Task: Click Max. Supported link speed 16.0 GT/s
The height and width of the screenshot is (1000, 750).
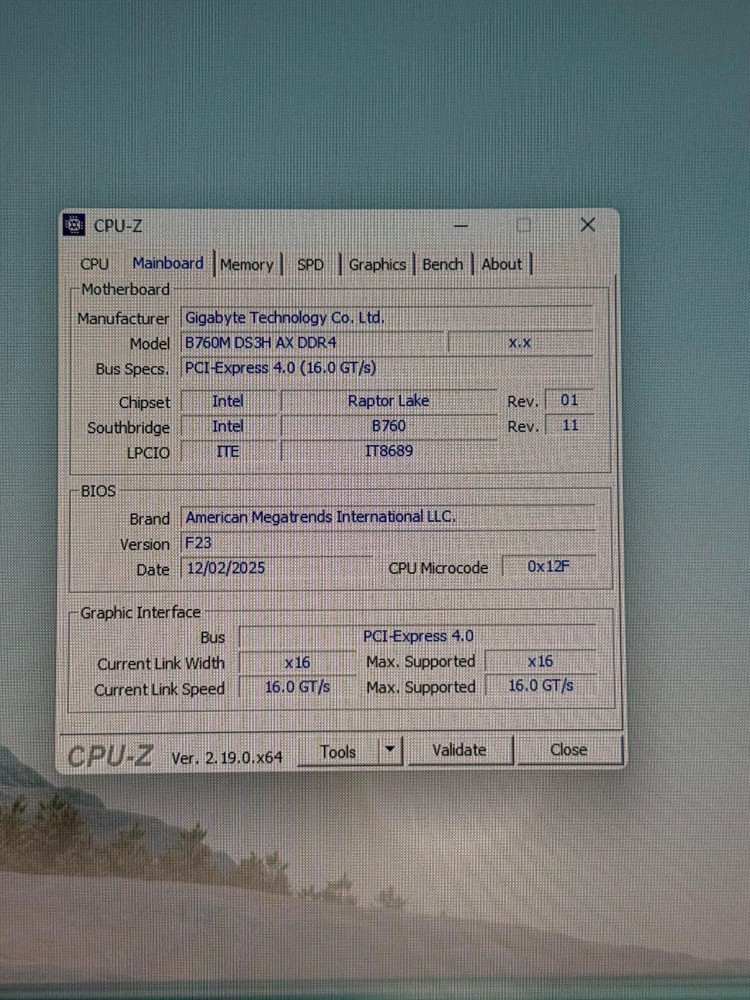Action: pyautogui.click(x=541, y=686)
